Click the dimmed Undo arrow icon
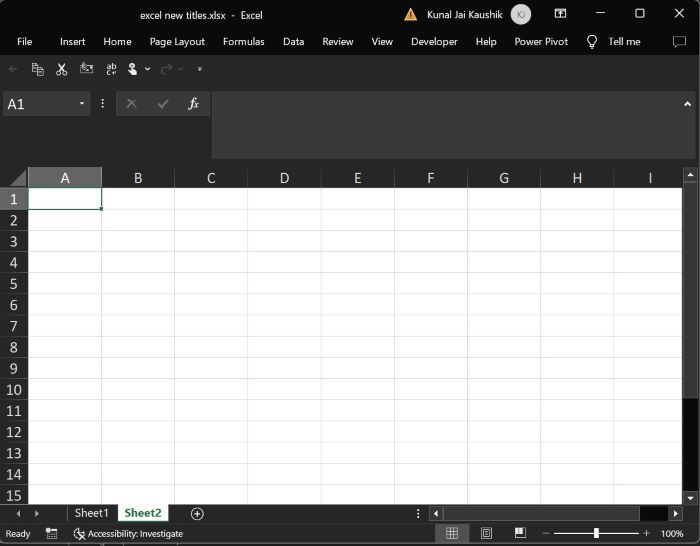Viewport: 700px width, 546px height. [x=13, y=69]
